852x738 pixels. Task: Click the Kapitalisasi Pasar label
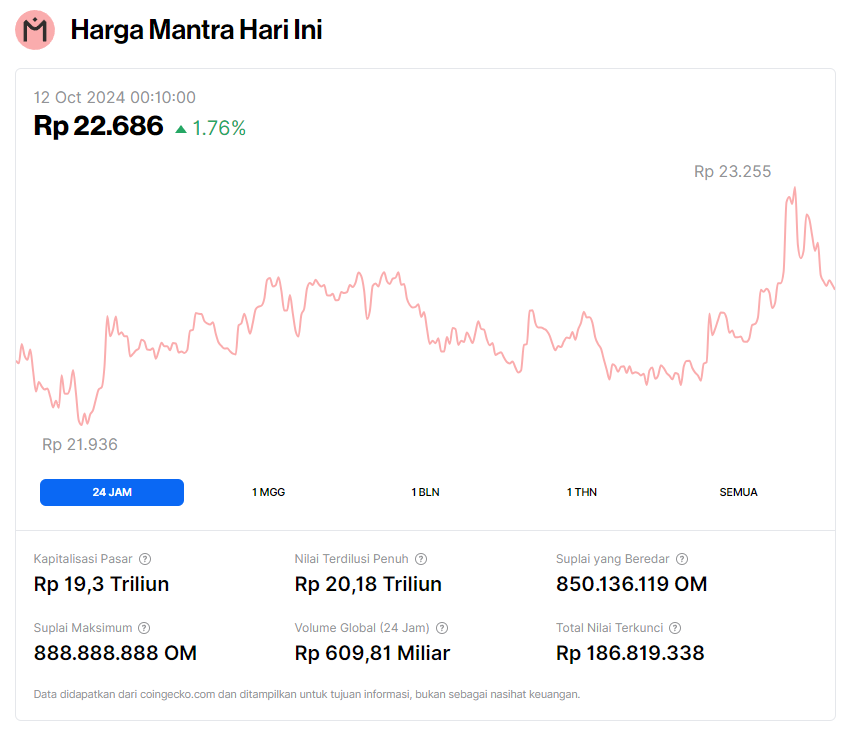point(83,559)
